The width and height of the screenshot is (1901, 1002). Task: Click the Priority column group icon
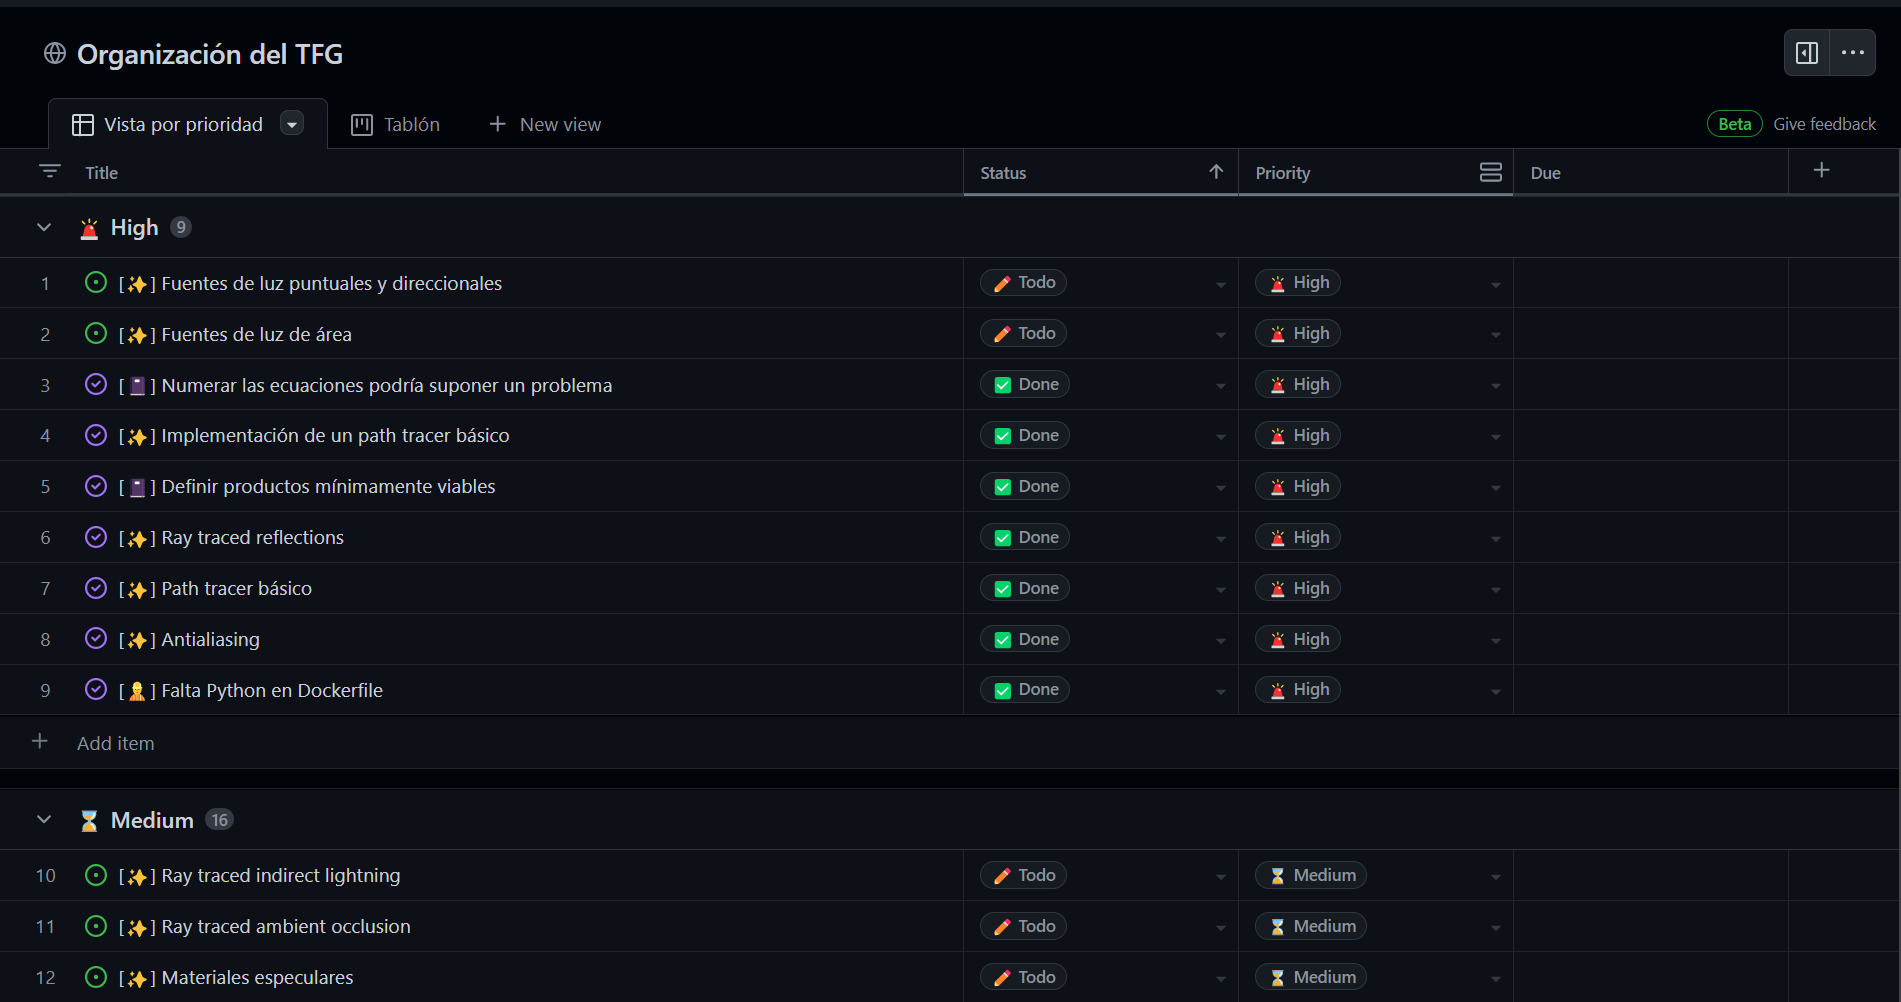pos(1490,172)
